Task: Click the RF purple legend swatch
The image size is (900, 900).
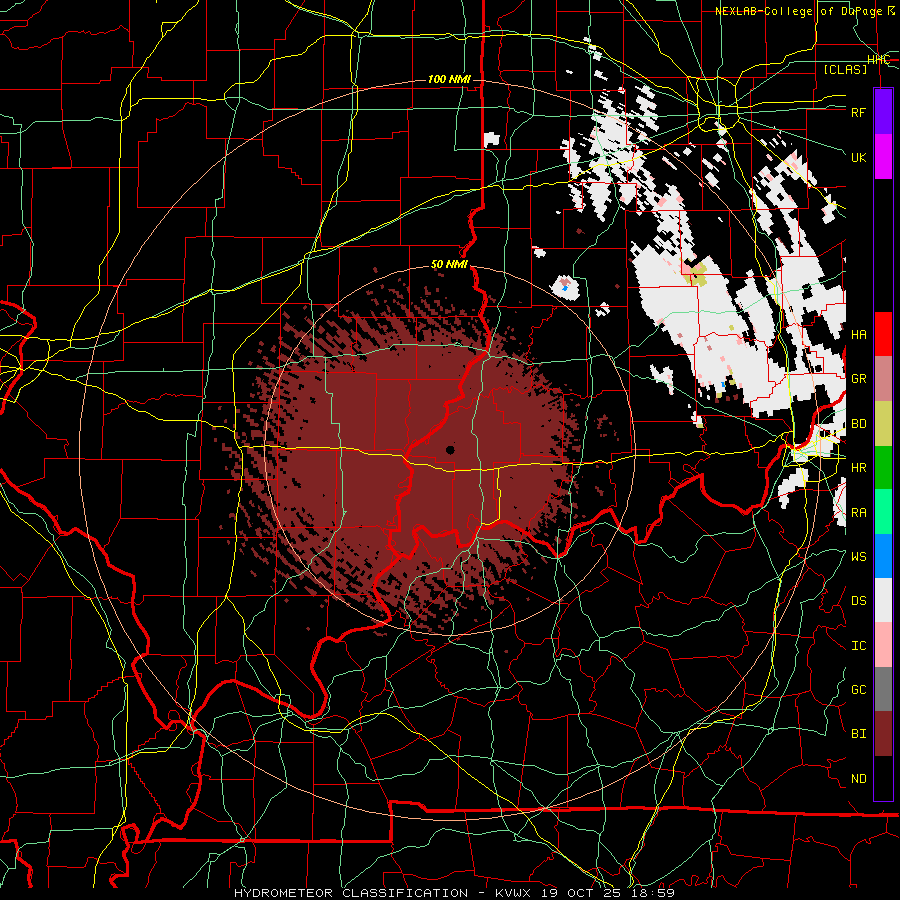Action: point(883,112)
